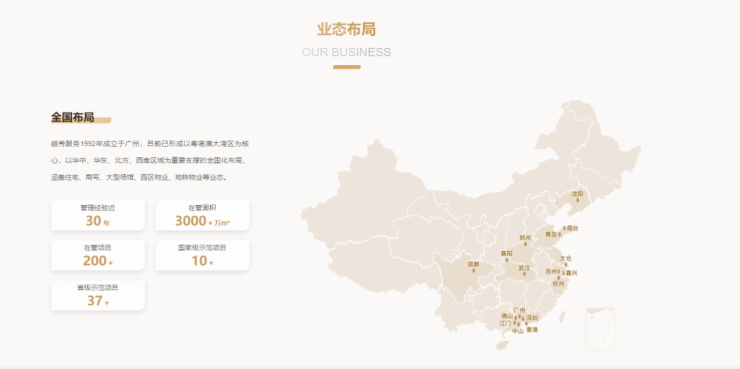The width and height of the screenshot is (740, 369).
Task: Click the 业态布局 section heading
Action: pyautogui.click(x=346, y=29)
